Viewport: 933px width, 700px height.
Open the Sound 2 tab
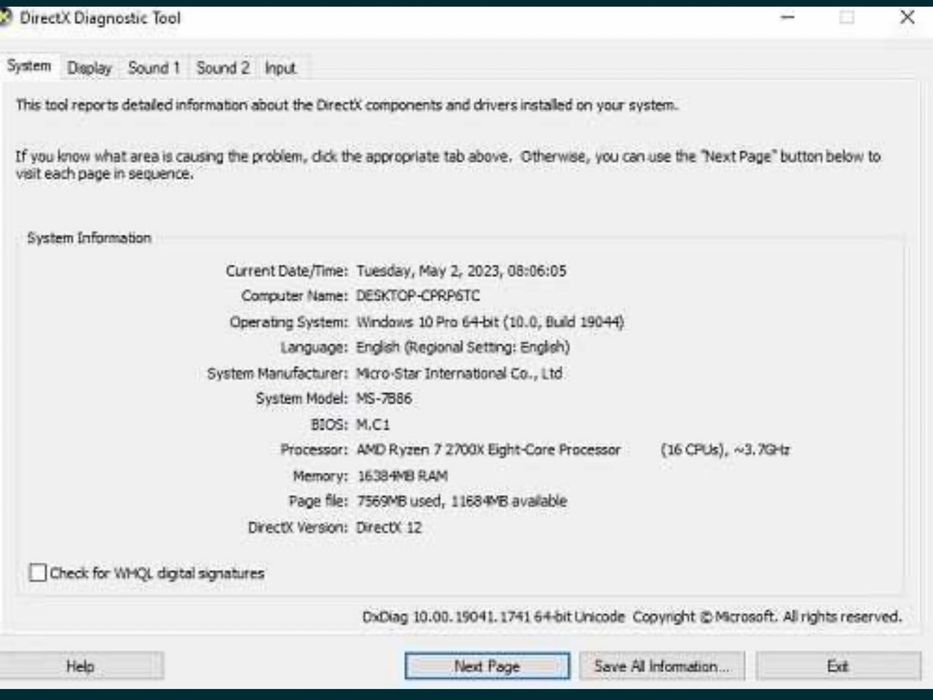coord(223,68)
